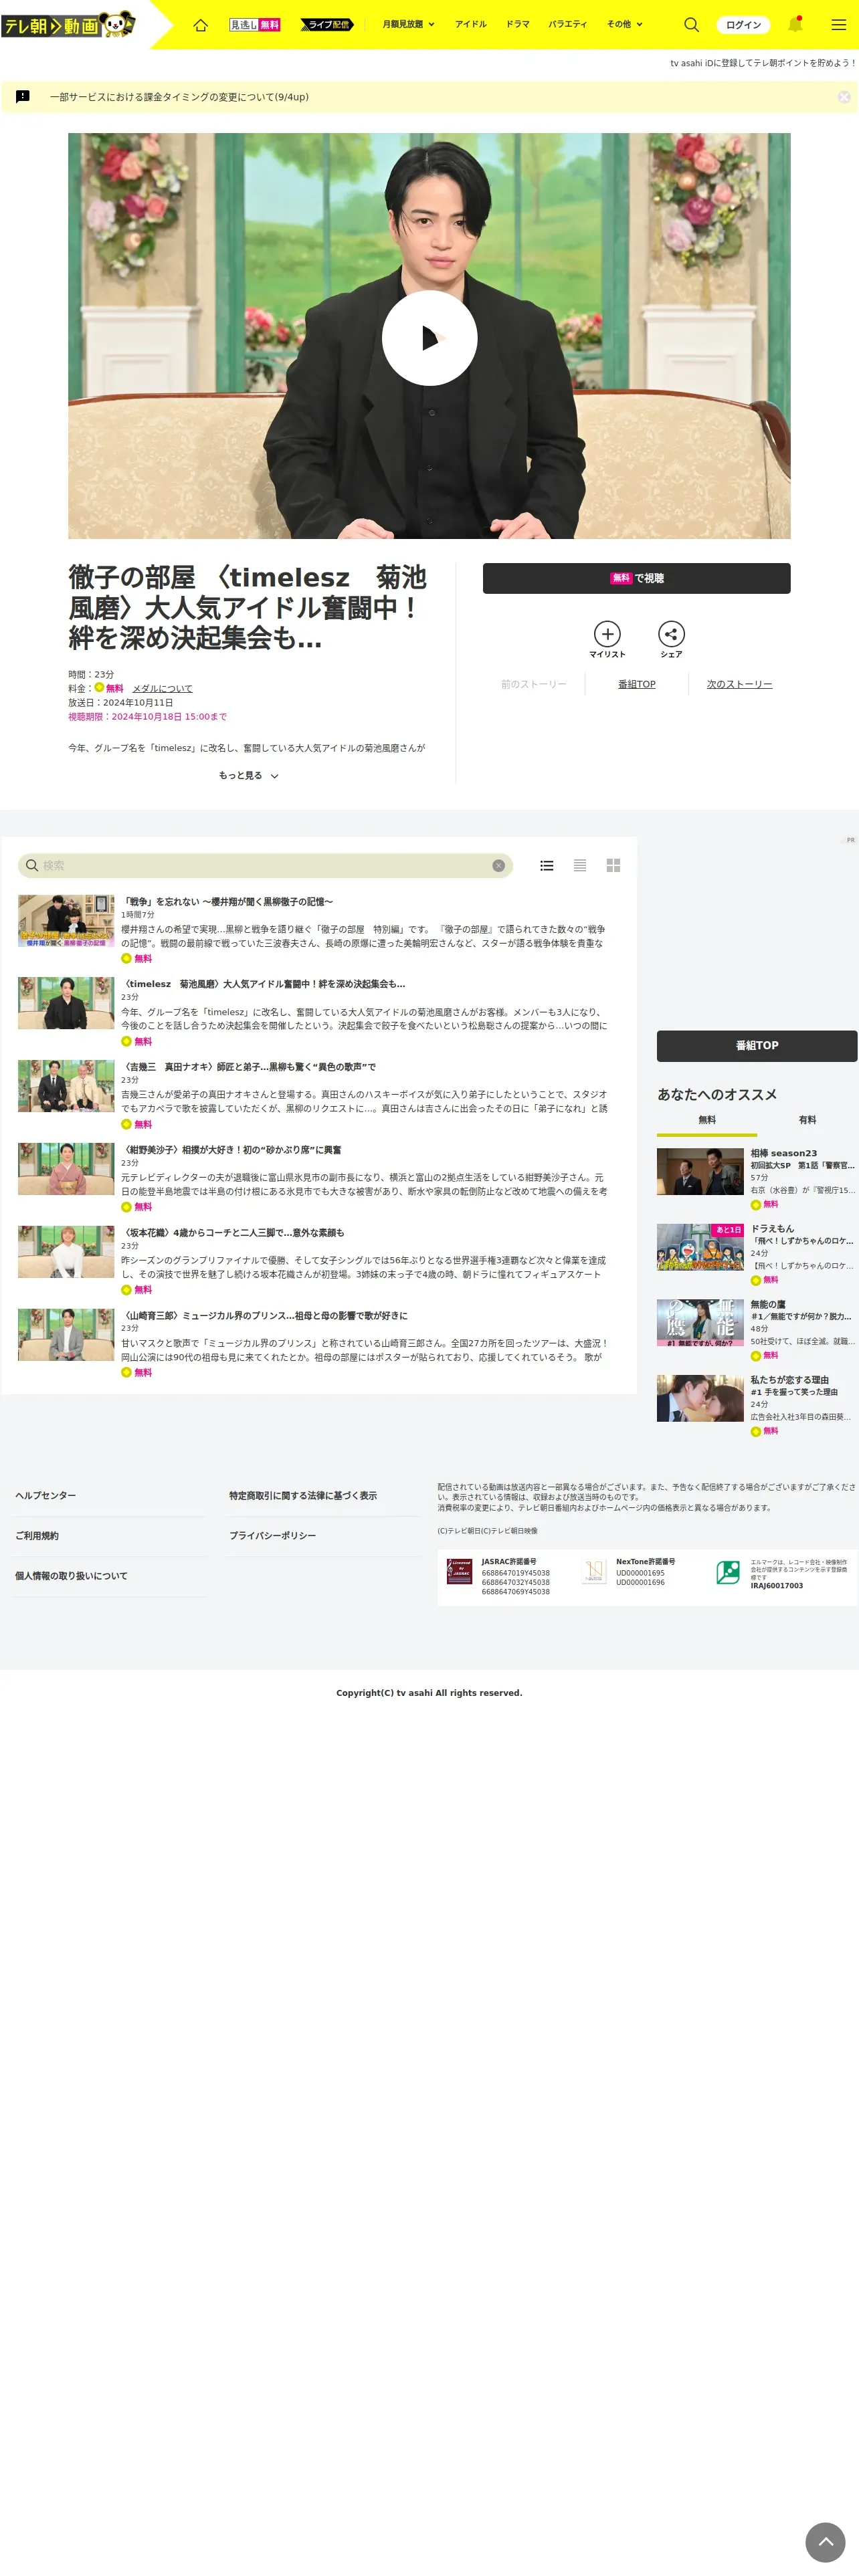Open the ドラえもん recommendation thumbnail
This screenshot has width=859, height=2576.
(700, 1248)
